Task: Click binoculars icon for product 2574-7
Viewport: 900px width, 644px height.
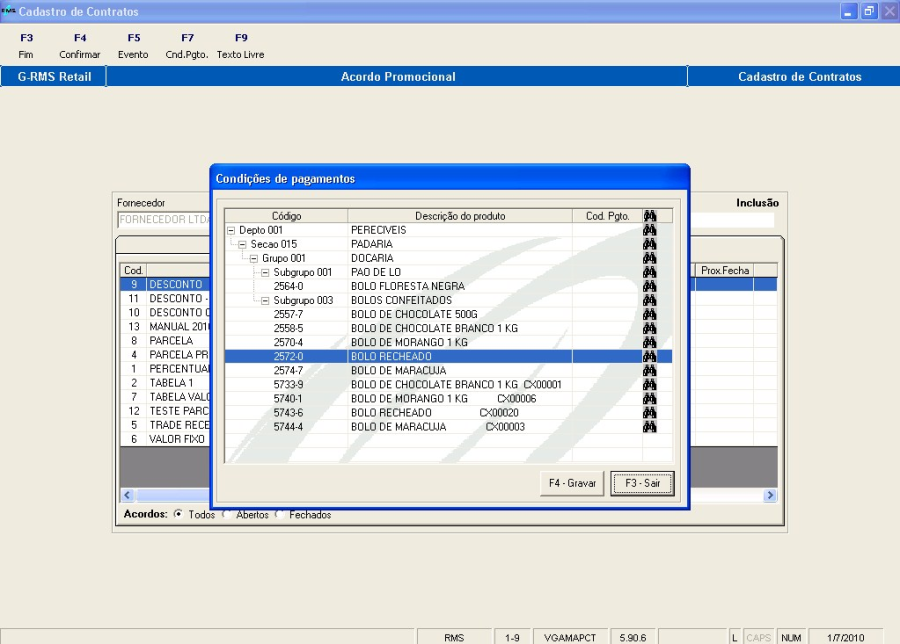Action: point(649,370)
